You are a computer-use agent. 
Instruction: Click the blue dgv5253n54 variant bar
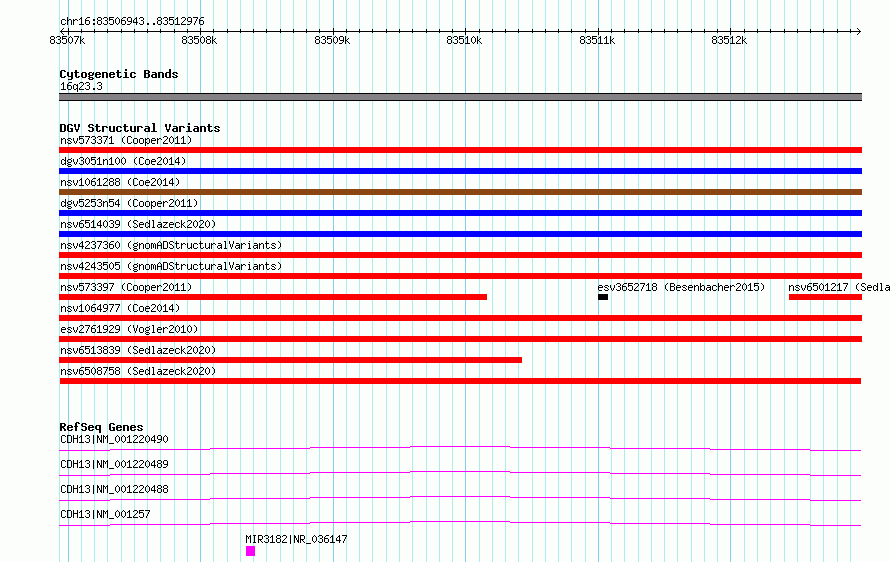(460, 213)
